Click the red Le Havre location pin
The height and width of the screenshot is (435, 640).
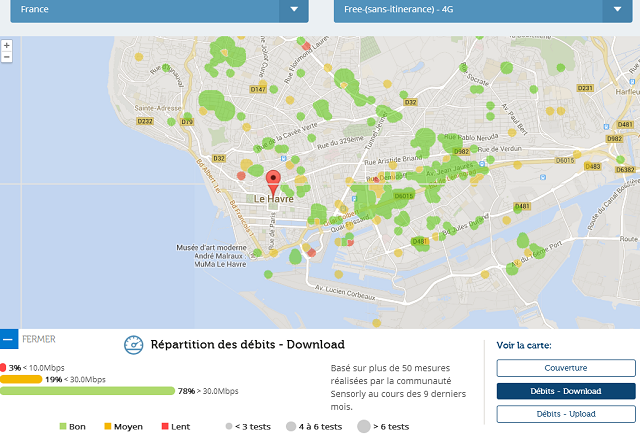click(x=273, y=182)
